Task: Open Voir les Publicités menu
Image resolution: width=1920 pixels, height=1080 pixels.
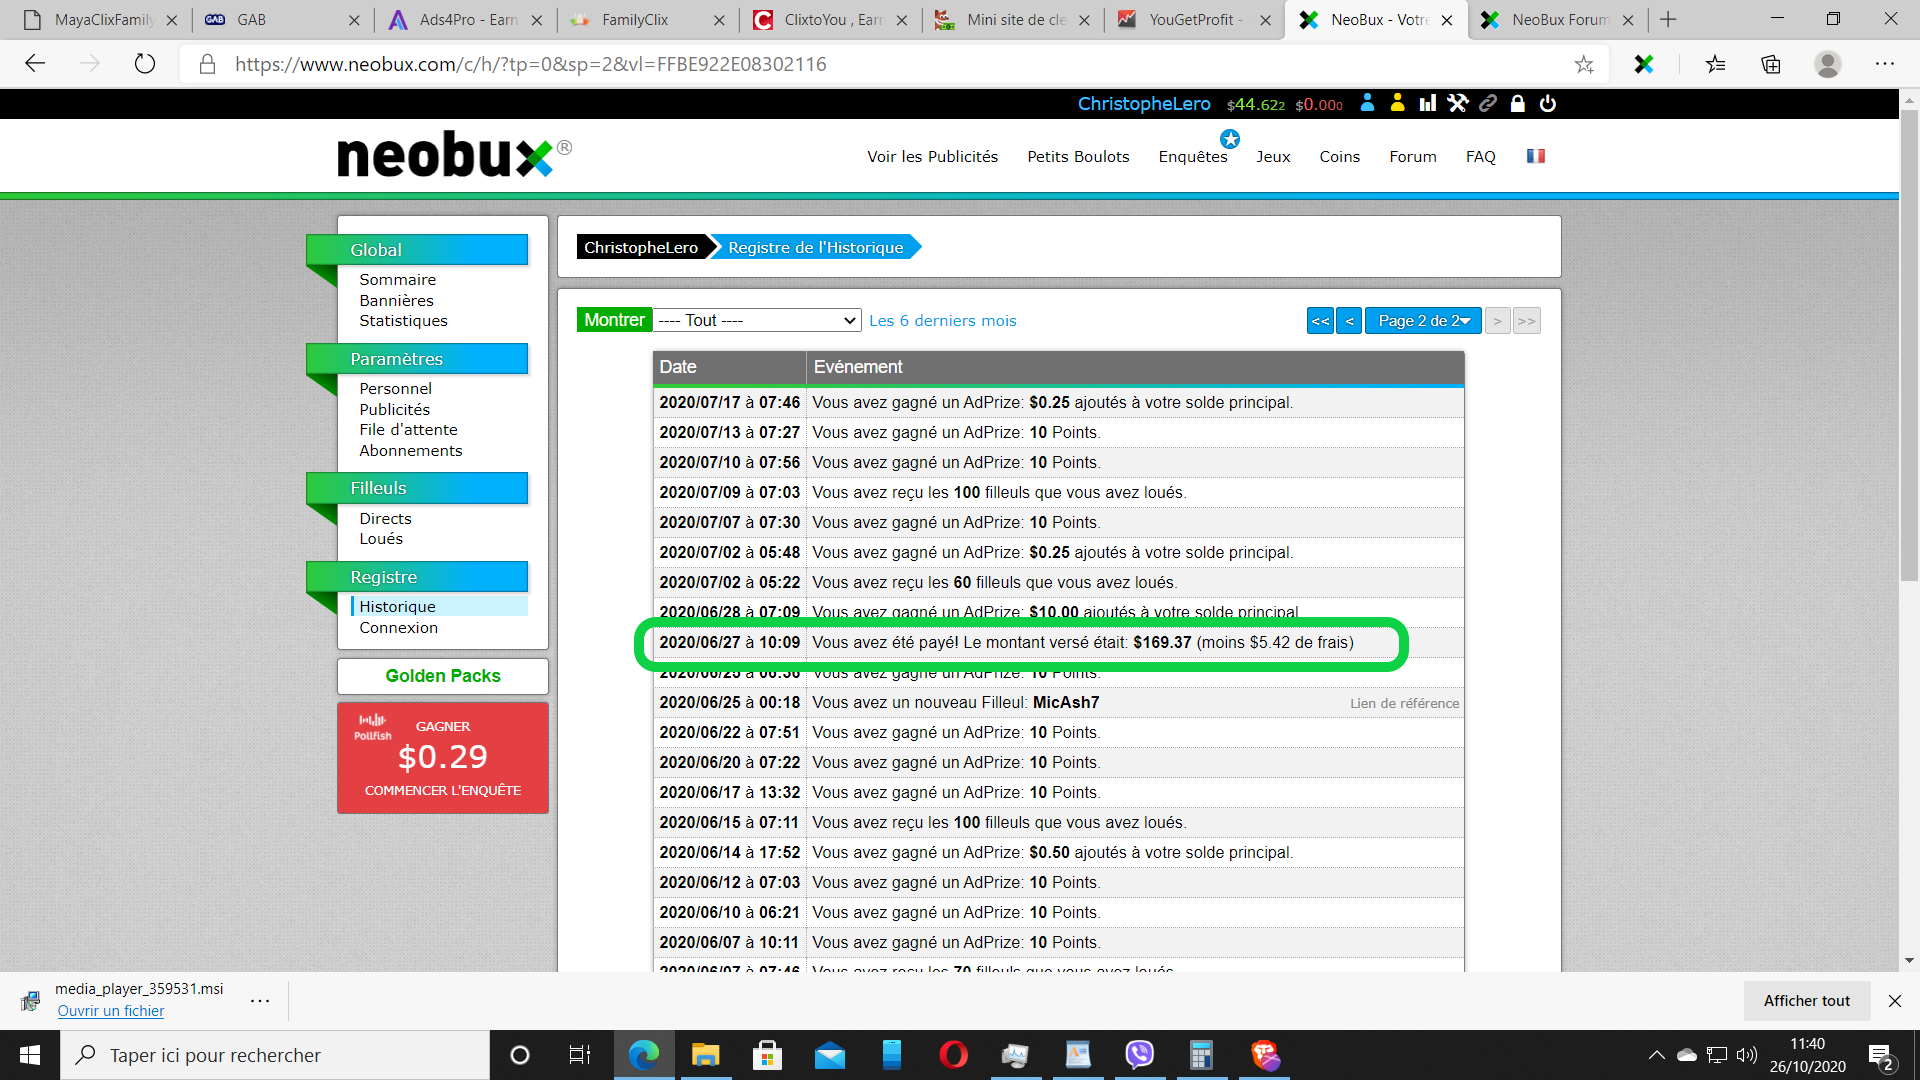Action: [932, 156]
